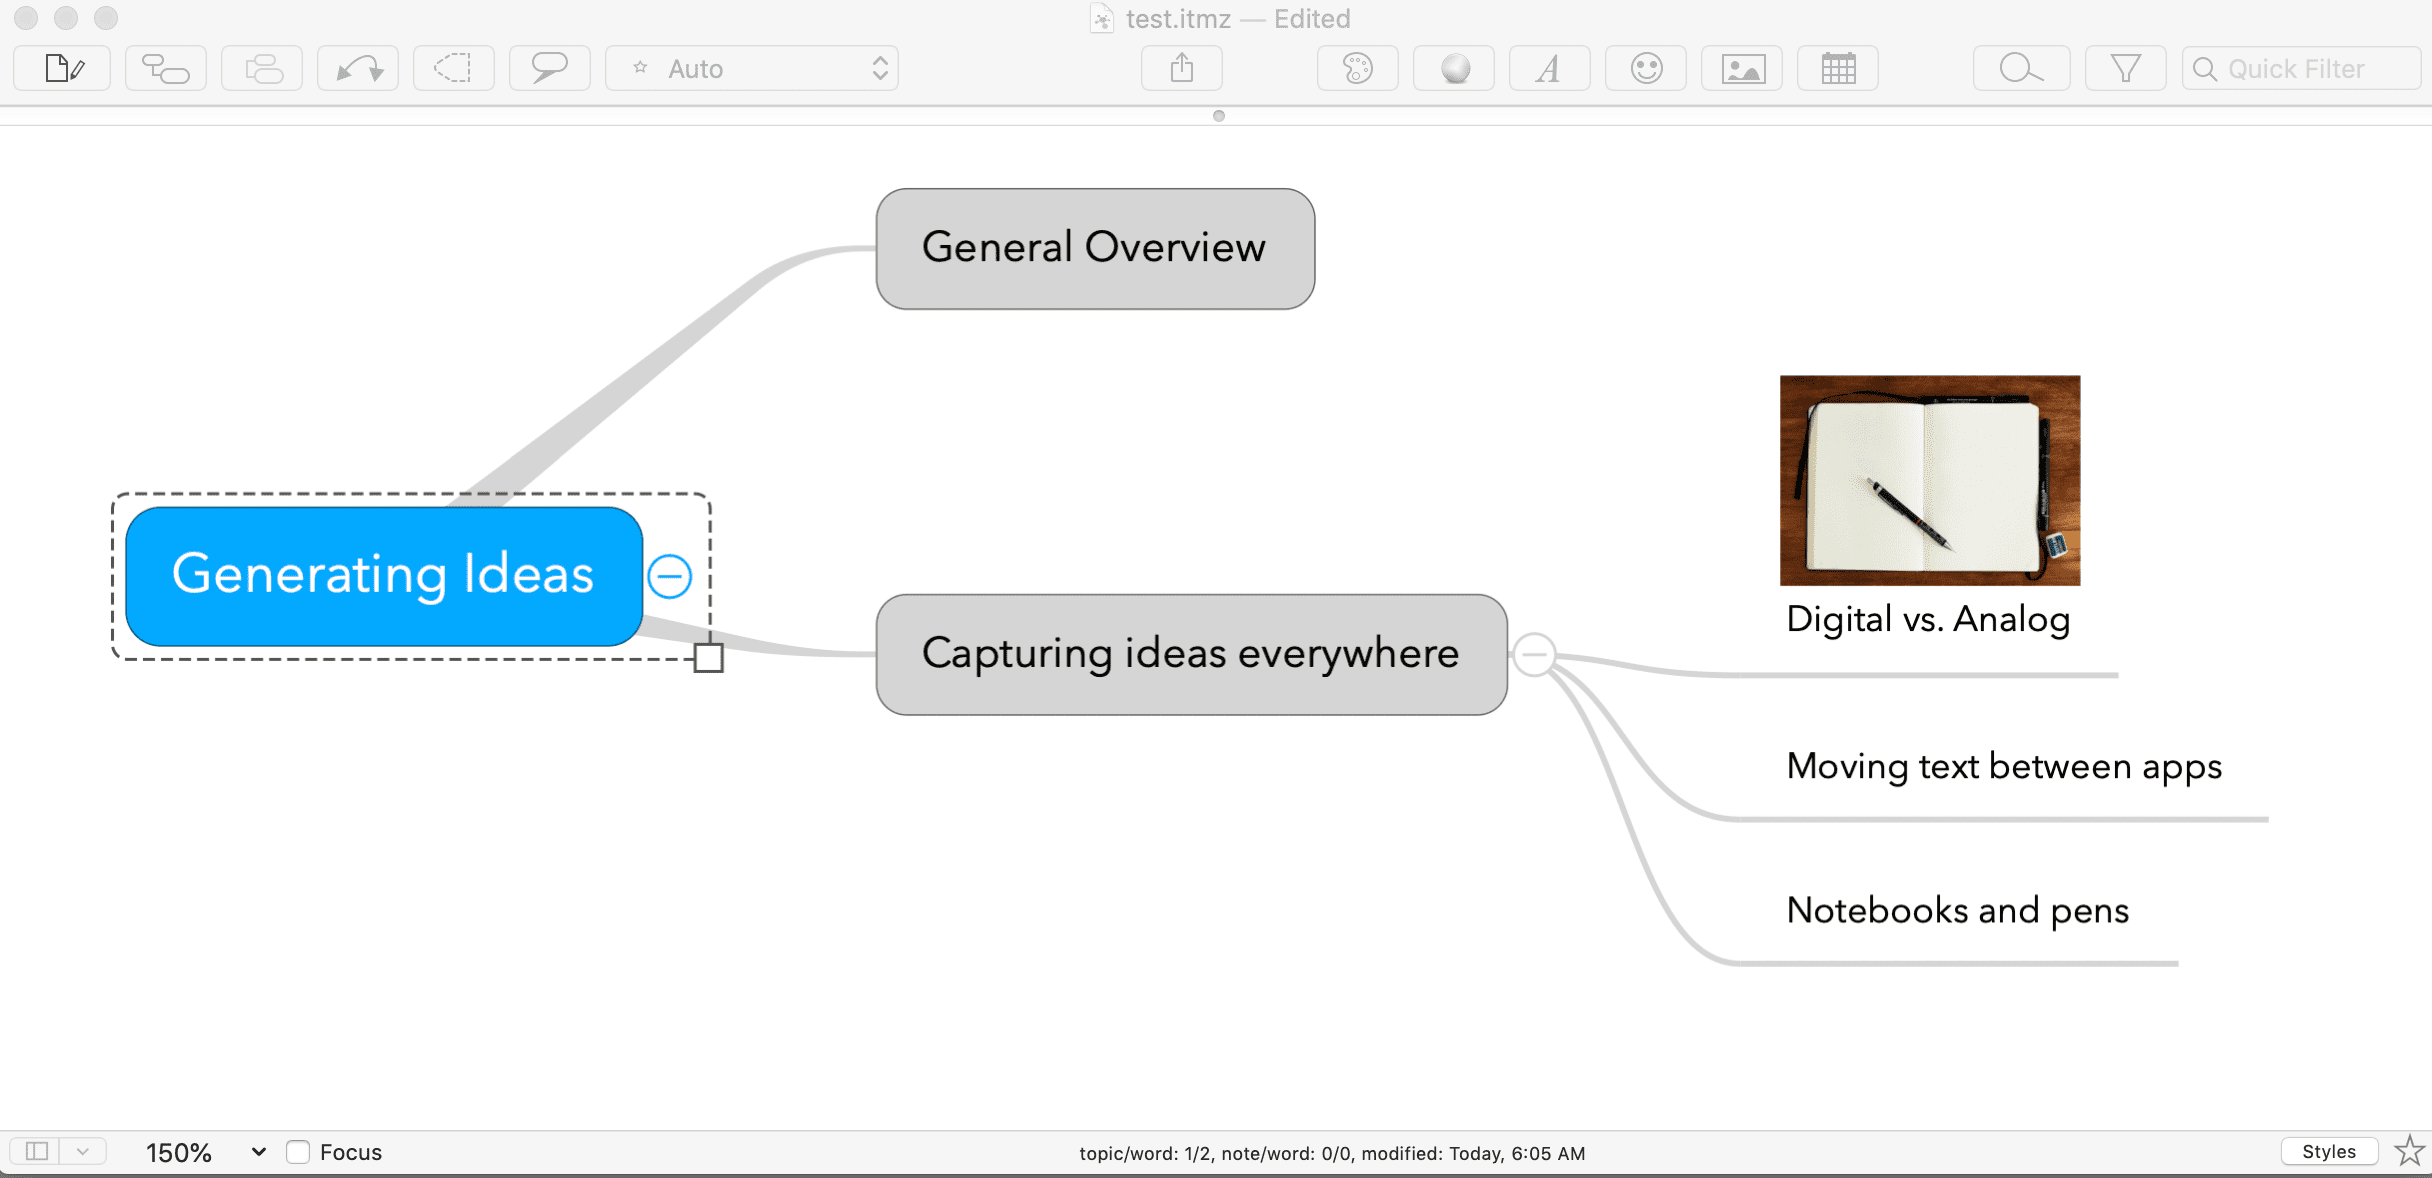This screenshot has height=1178, width=2432.
Task: Click the notebook image thumbnail
Action: (x=1930, y=480)
